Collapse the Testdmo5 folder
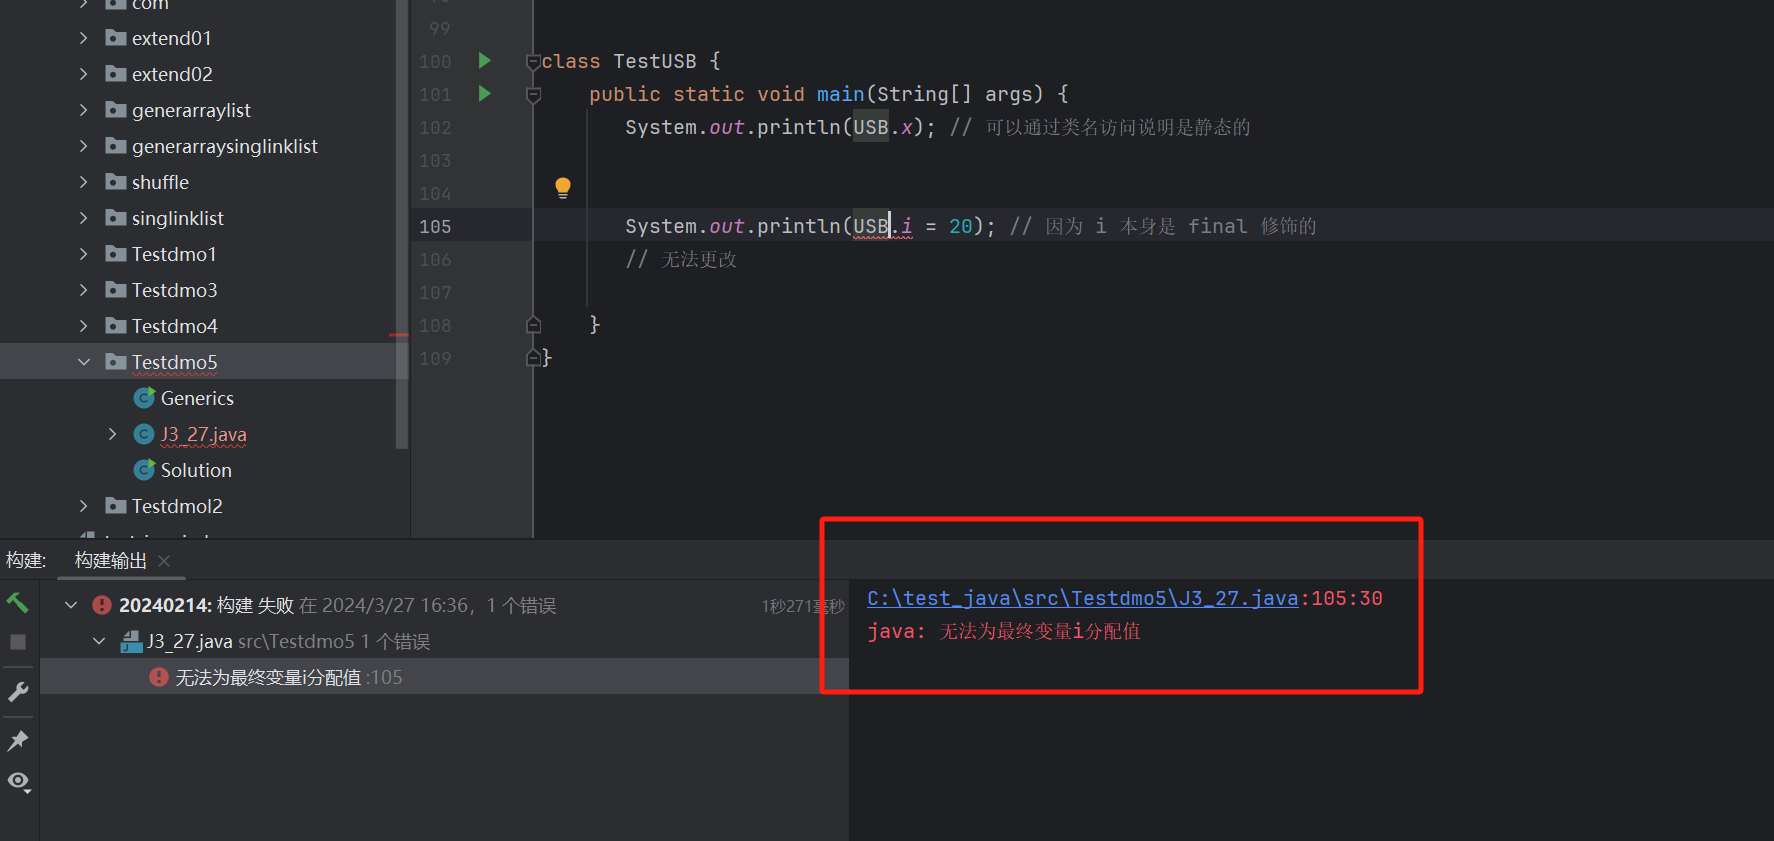Image resolution: width=1774 pixels, height=841 pixels. pos(84,362)
